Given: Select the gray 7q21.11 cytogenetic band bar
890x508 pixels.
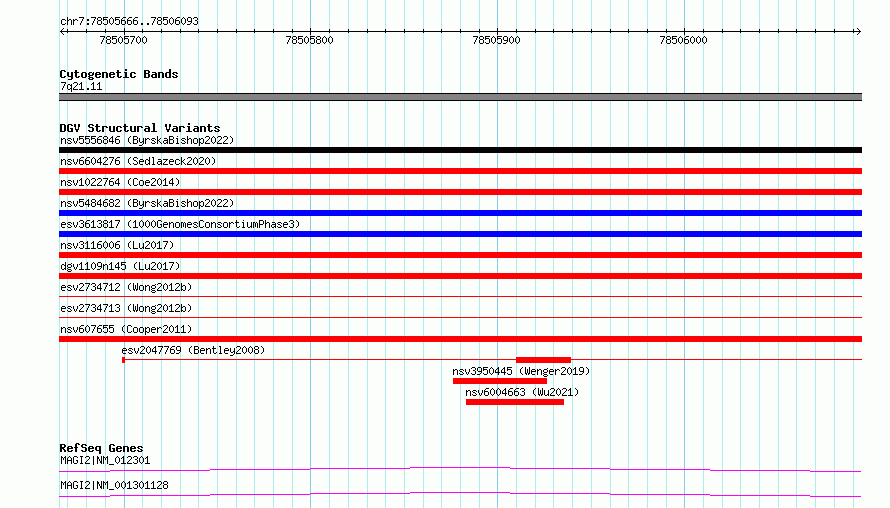Looking at the screenshot, I should pyautogui.click(x=460, y=97).
